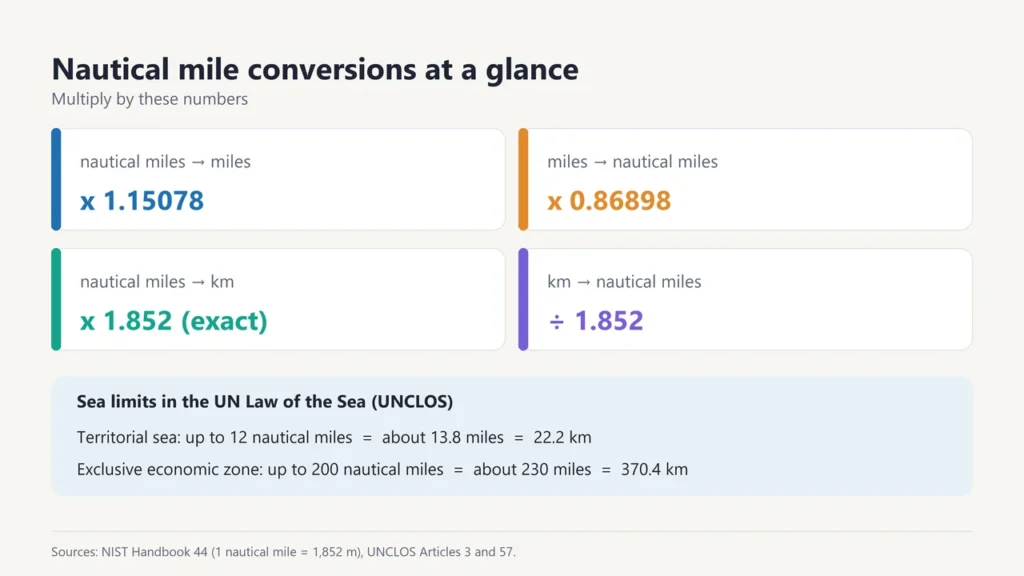Click the title 'Nautical mile conversions at a glance'
Screen dimensions: 1024x576
315,69
